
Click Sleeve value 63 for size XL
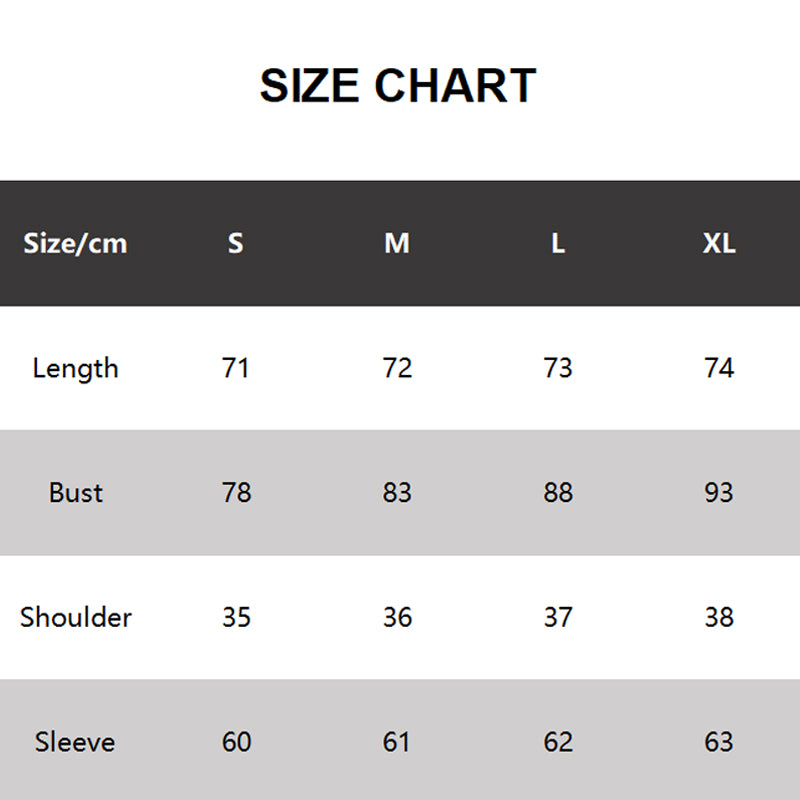(x=719, y=742)
